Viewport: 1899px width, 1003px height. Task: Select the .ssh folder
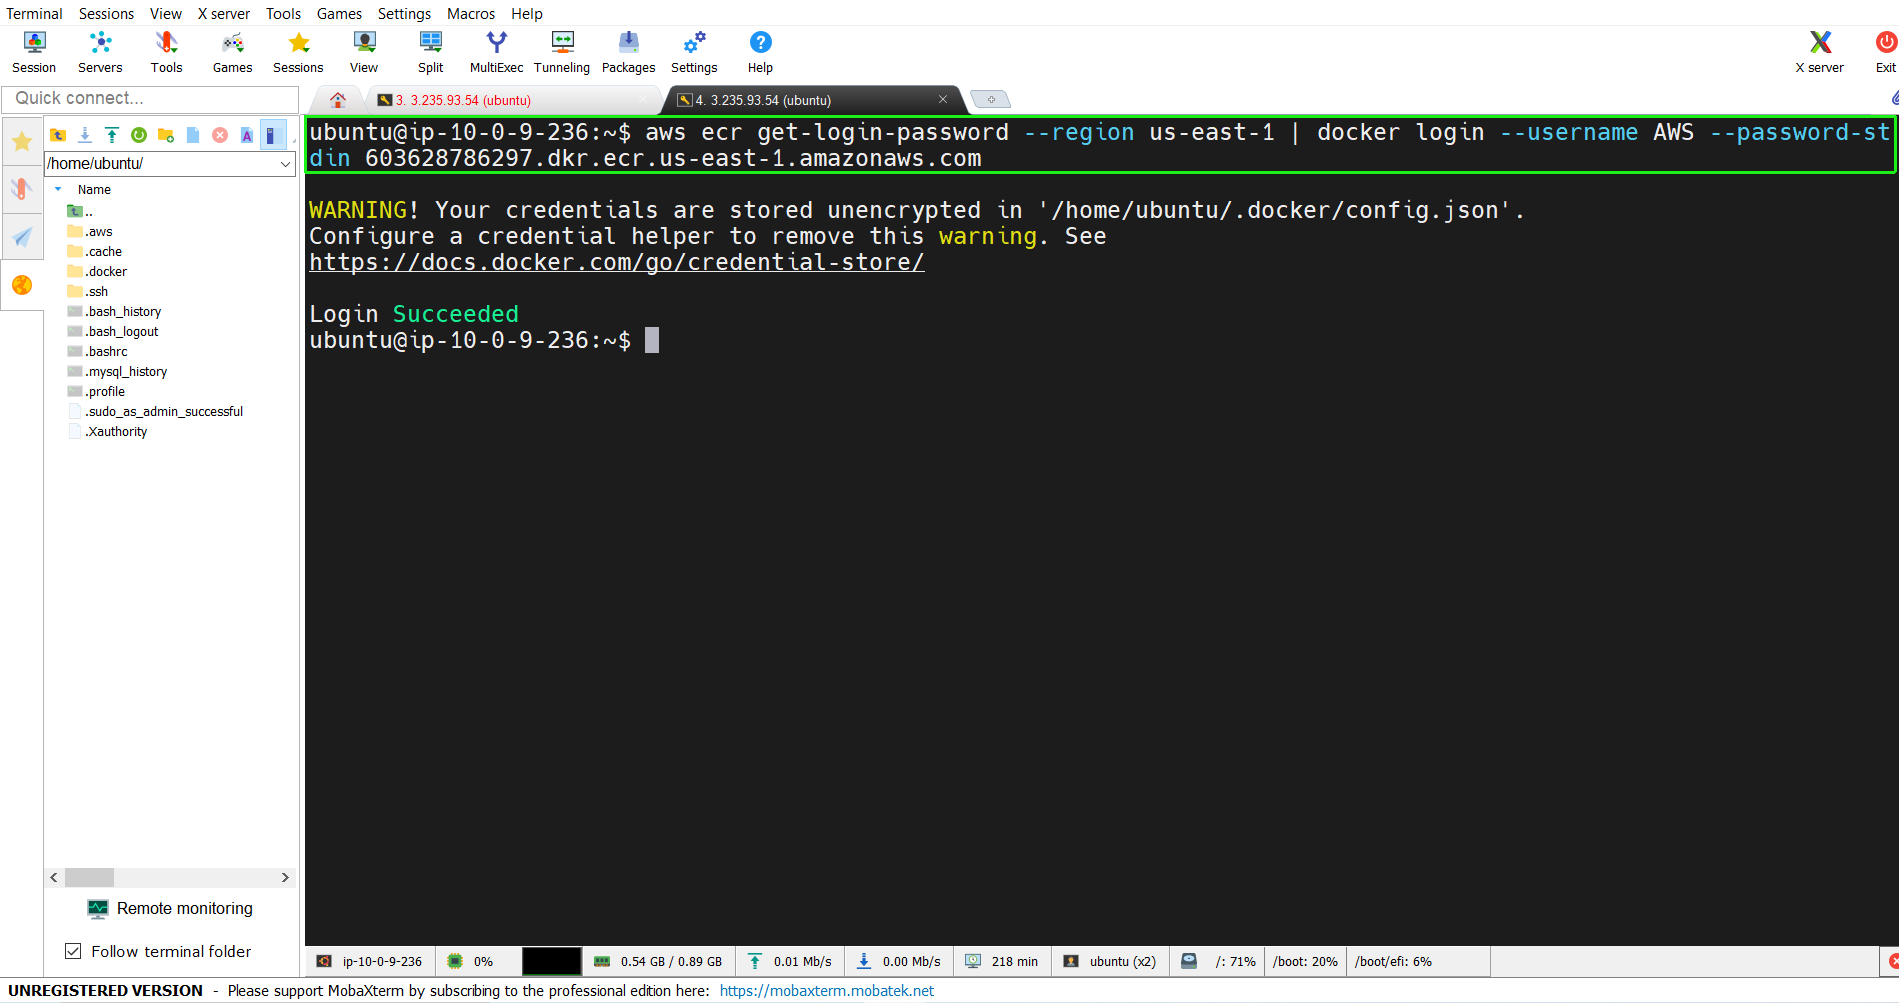coord(88,291)
